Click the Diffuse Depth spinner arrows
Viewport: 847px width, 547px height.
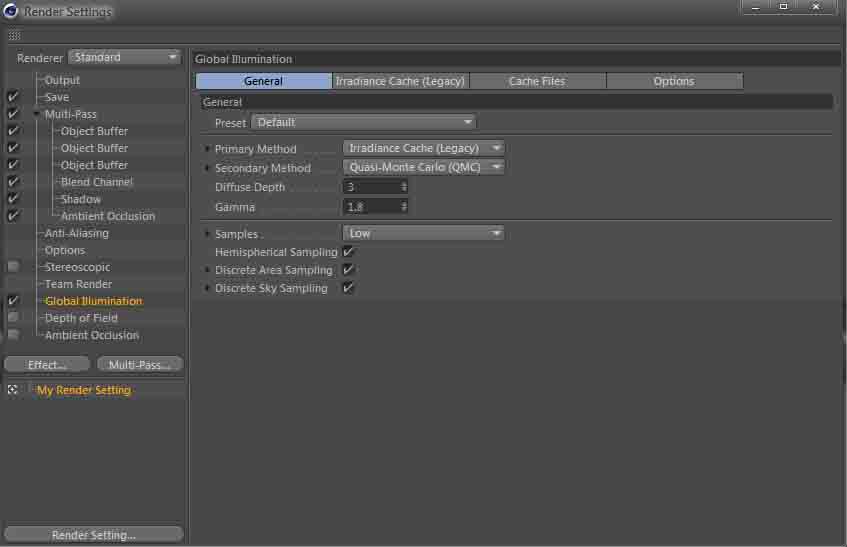click(403, 187)
